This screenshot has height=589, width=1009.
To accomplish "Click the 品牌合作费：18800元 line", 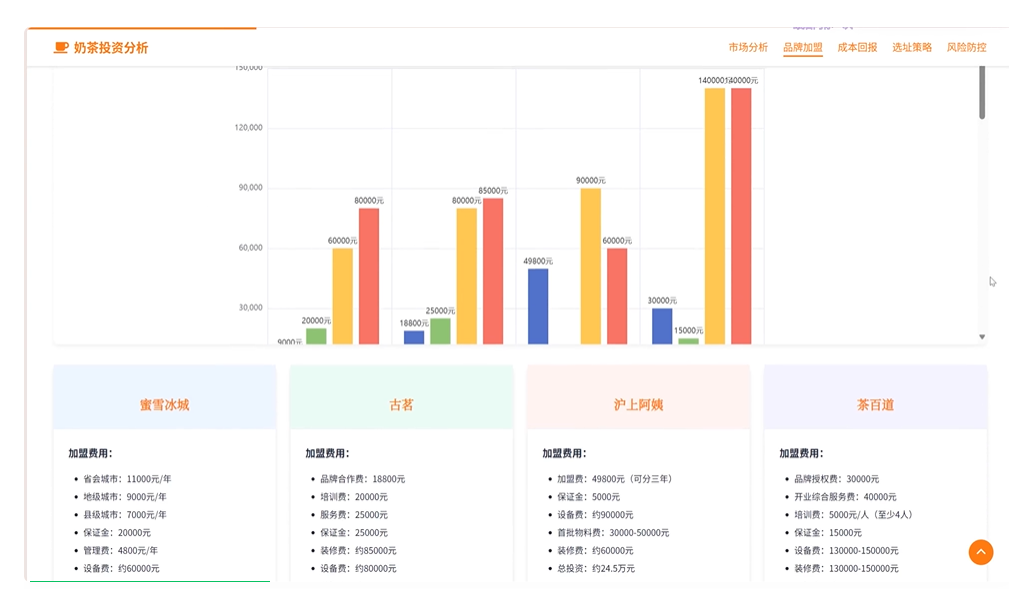I will (x=363, y=479).
